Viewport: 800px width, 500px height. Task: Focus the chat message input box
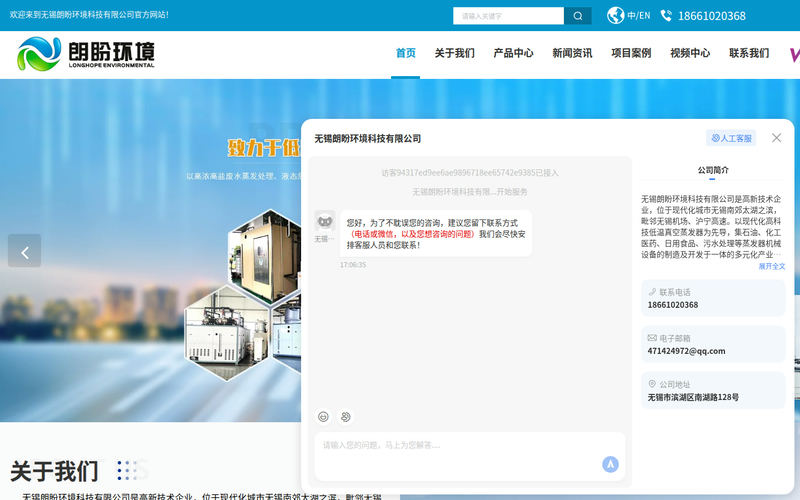click(470, 456)
